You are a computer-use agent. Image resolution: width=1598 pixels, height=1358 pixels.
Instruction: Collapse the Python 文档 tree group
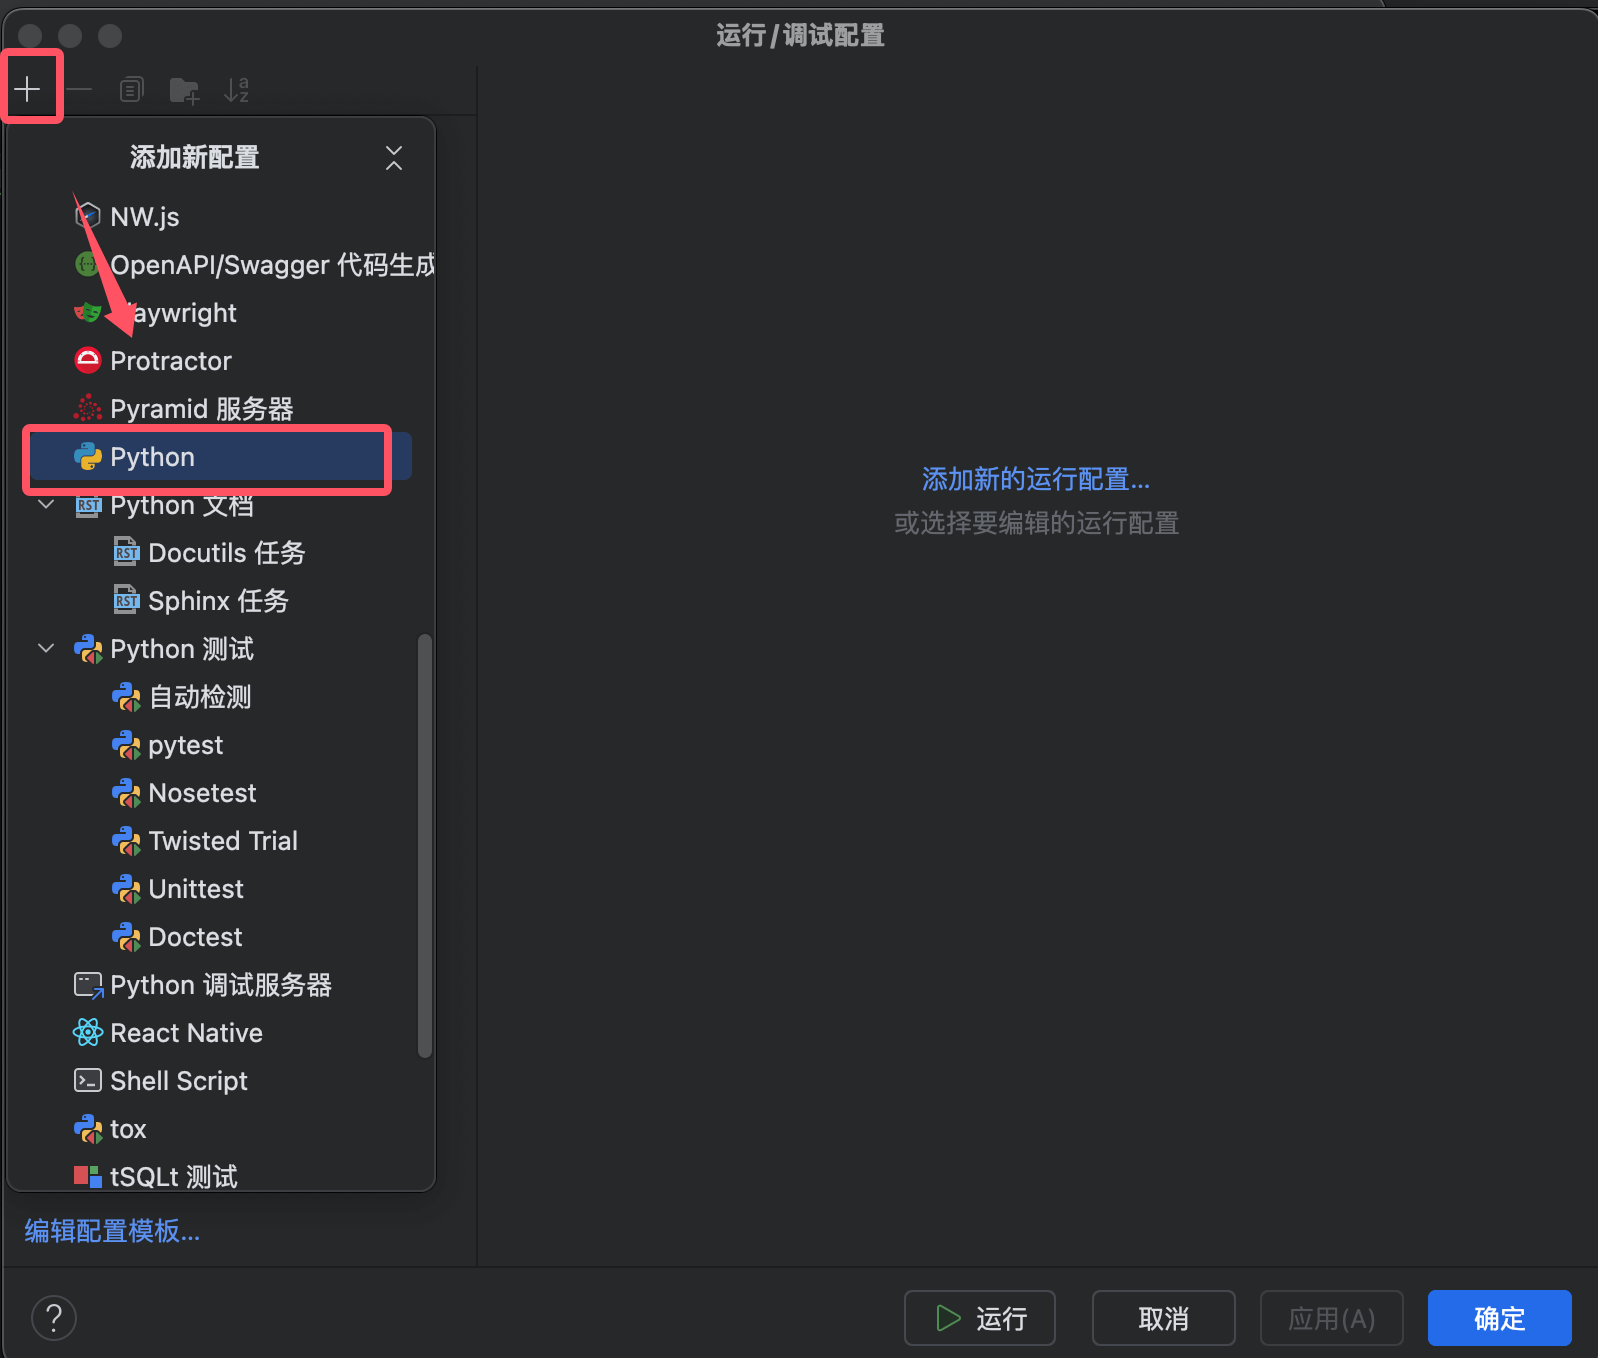pyautogui.click(x=46, y=505)
